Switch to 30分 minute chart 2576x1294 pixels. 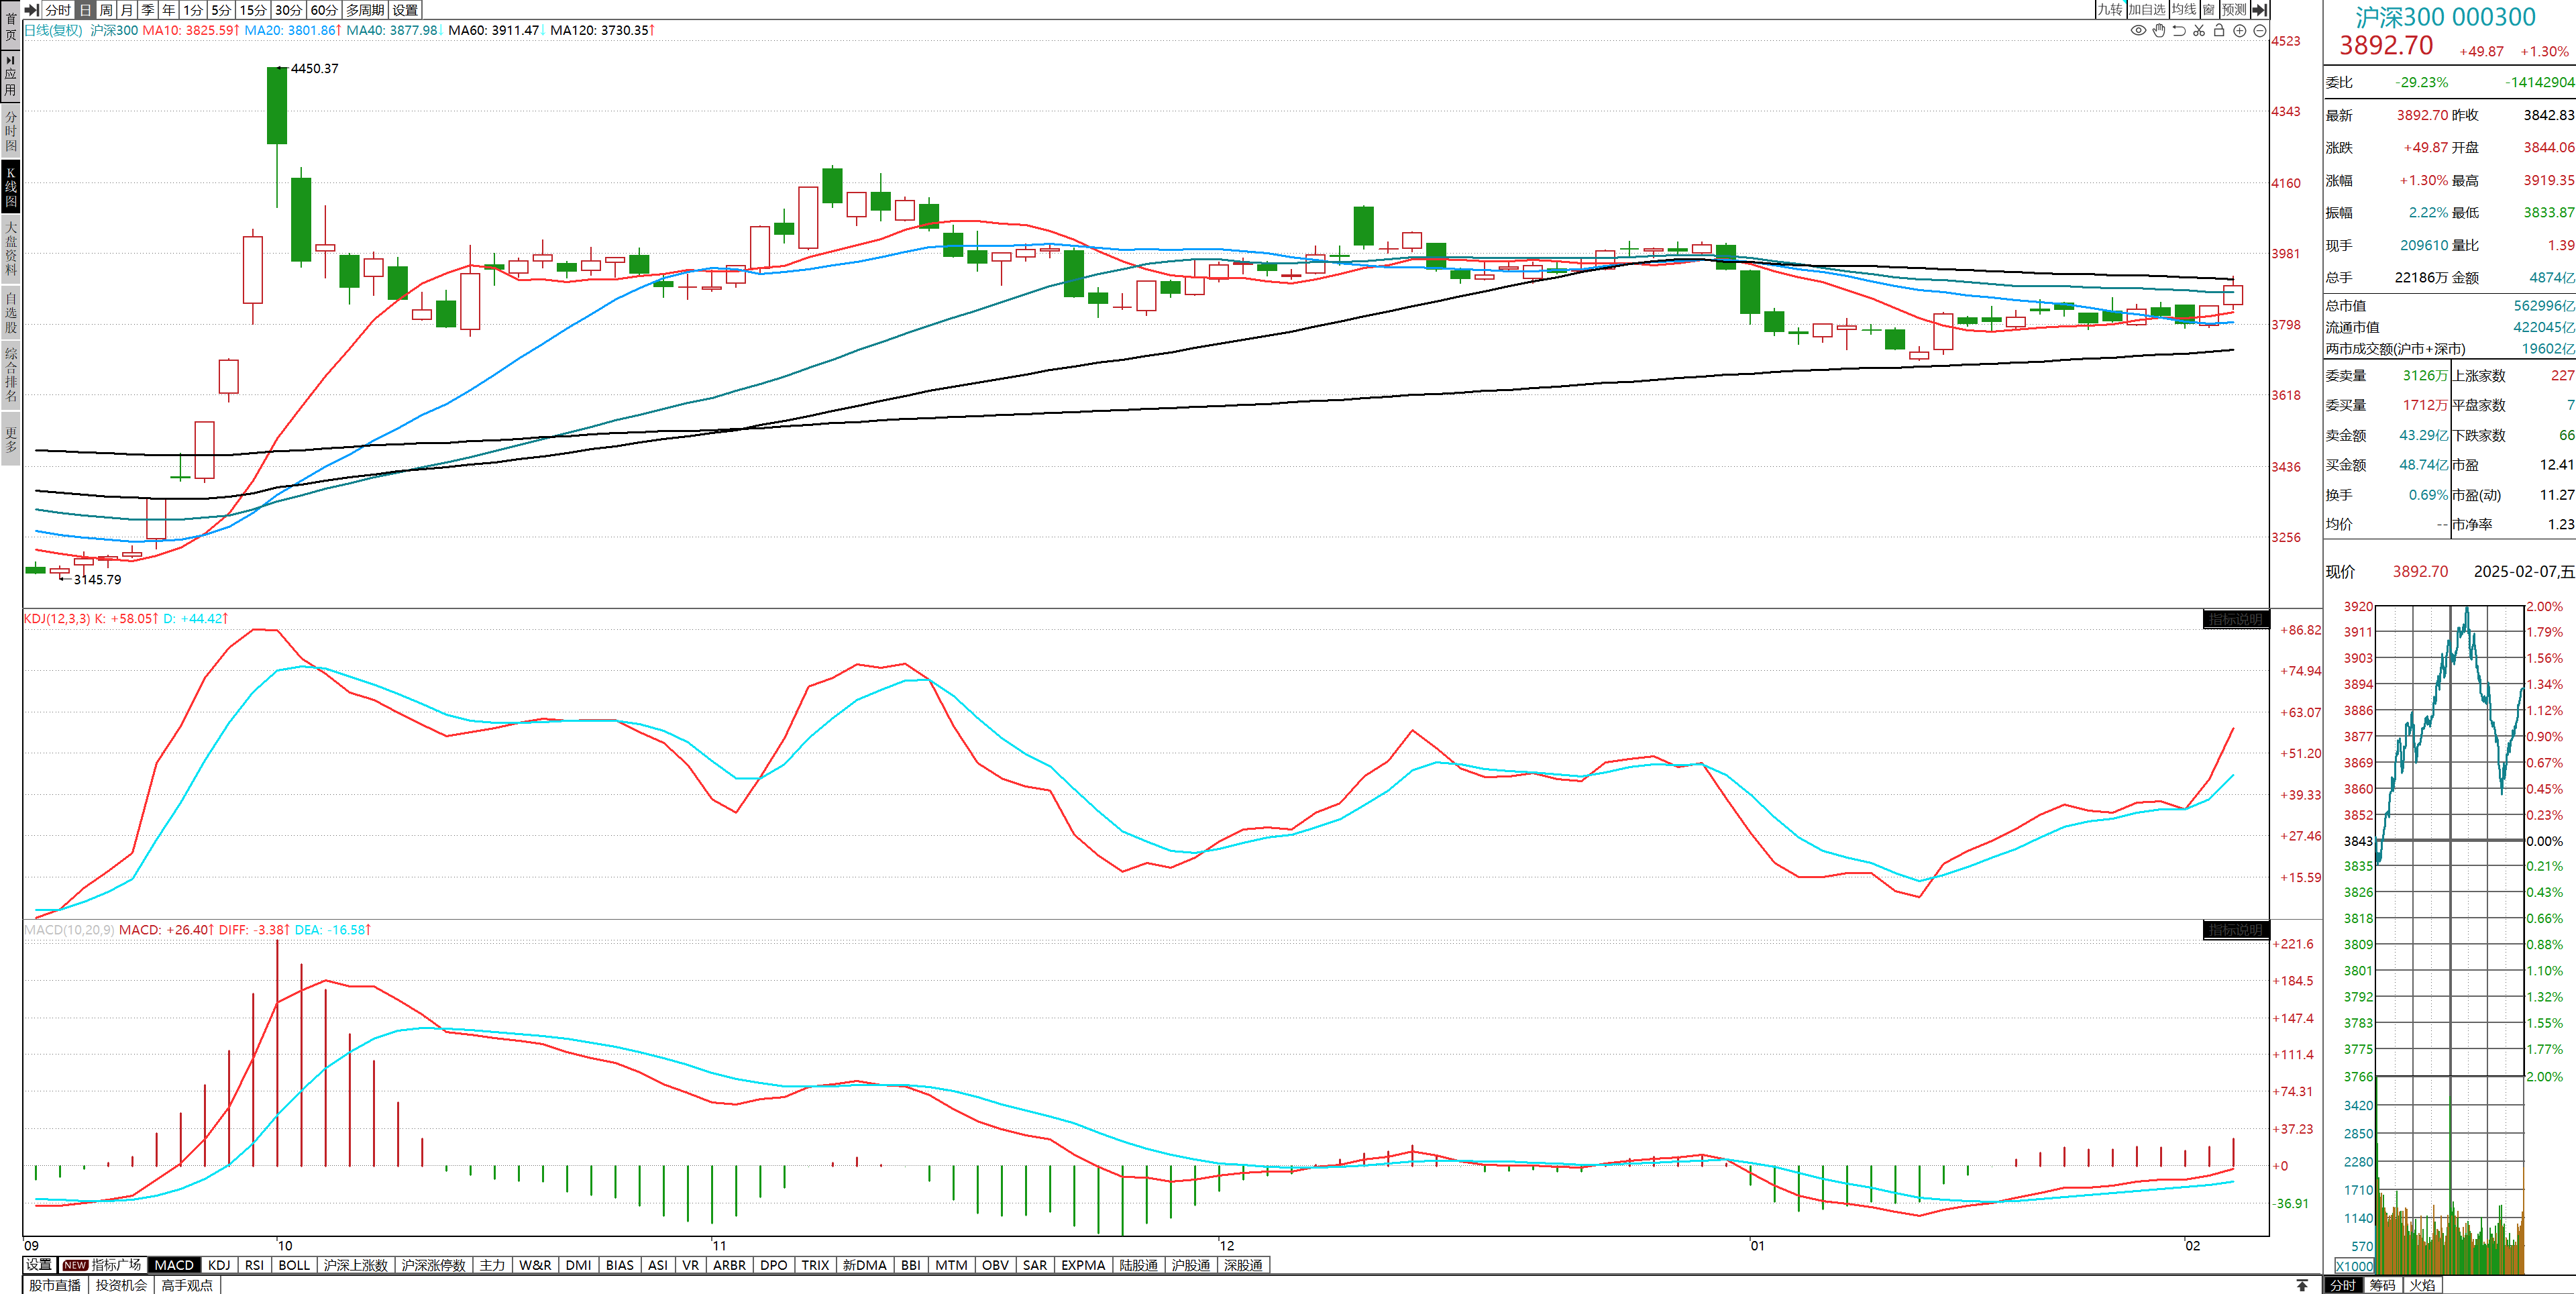coord(289,10)
